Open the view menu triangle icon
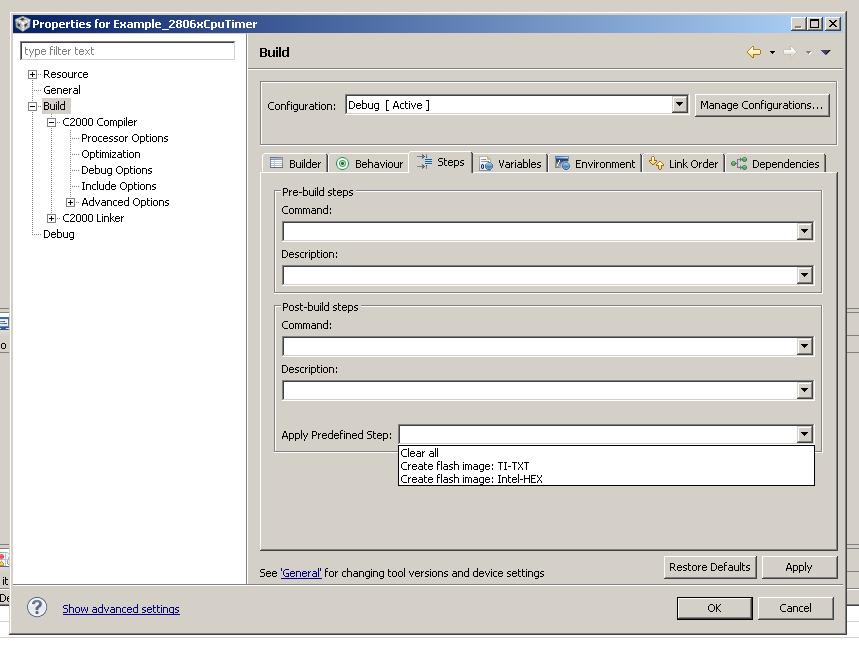This screenshot has height=647, width=859. pos(826,51)
